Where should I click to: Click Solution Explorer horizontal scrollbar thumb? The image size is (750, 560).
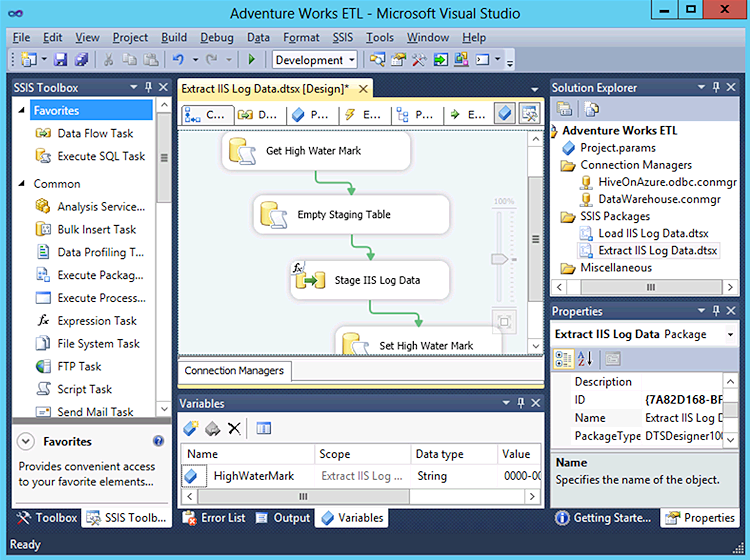(651, 287)
